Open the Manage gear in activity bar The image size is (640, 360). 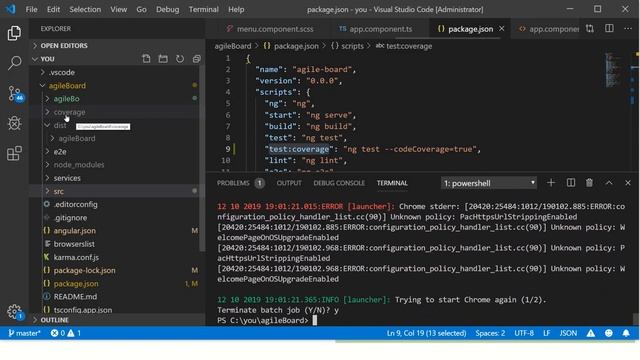(x=14, y=312)
